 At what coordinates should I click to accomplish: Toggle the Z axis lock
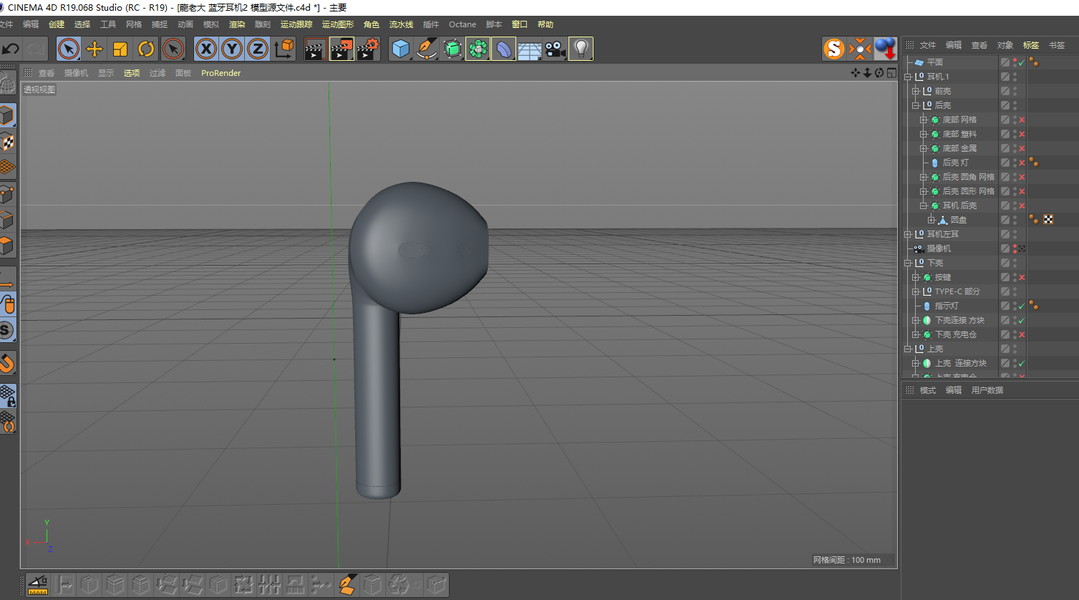coord(257,49)
